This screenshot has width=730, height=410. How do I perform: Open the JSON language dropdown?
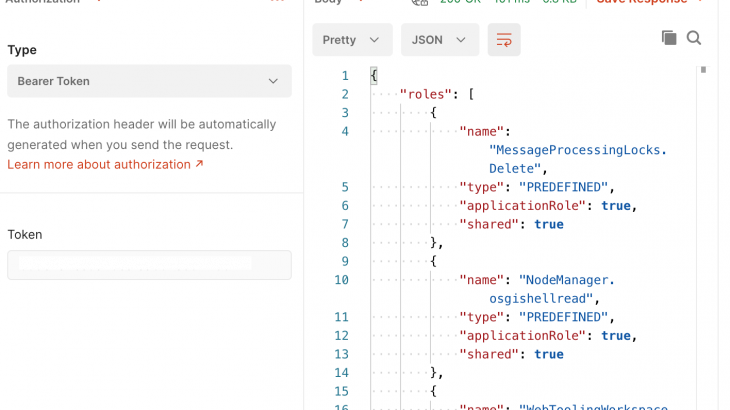(x=439, y=40)
